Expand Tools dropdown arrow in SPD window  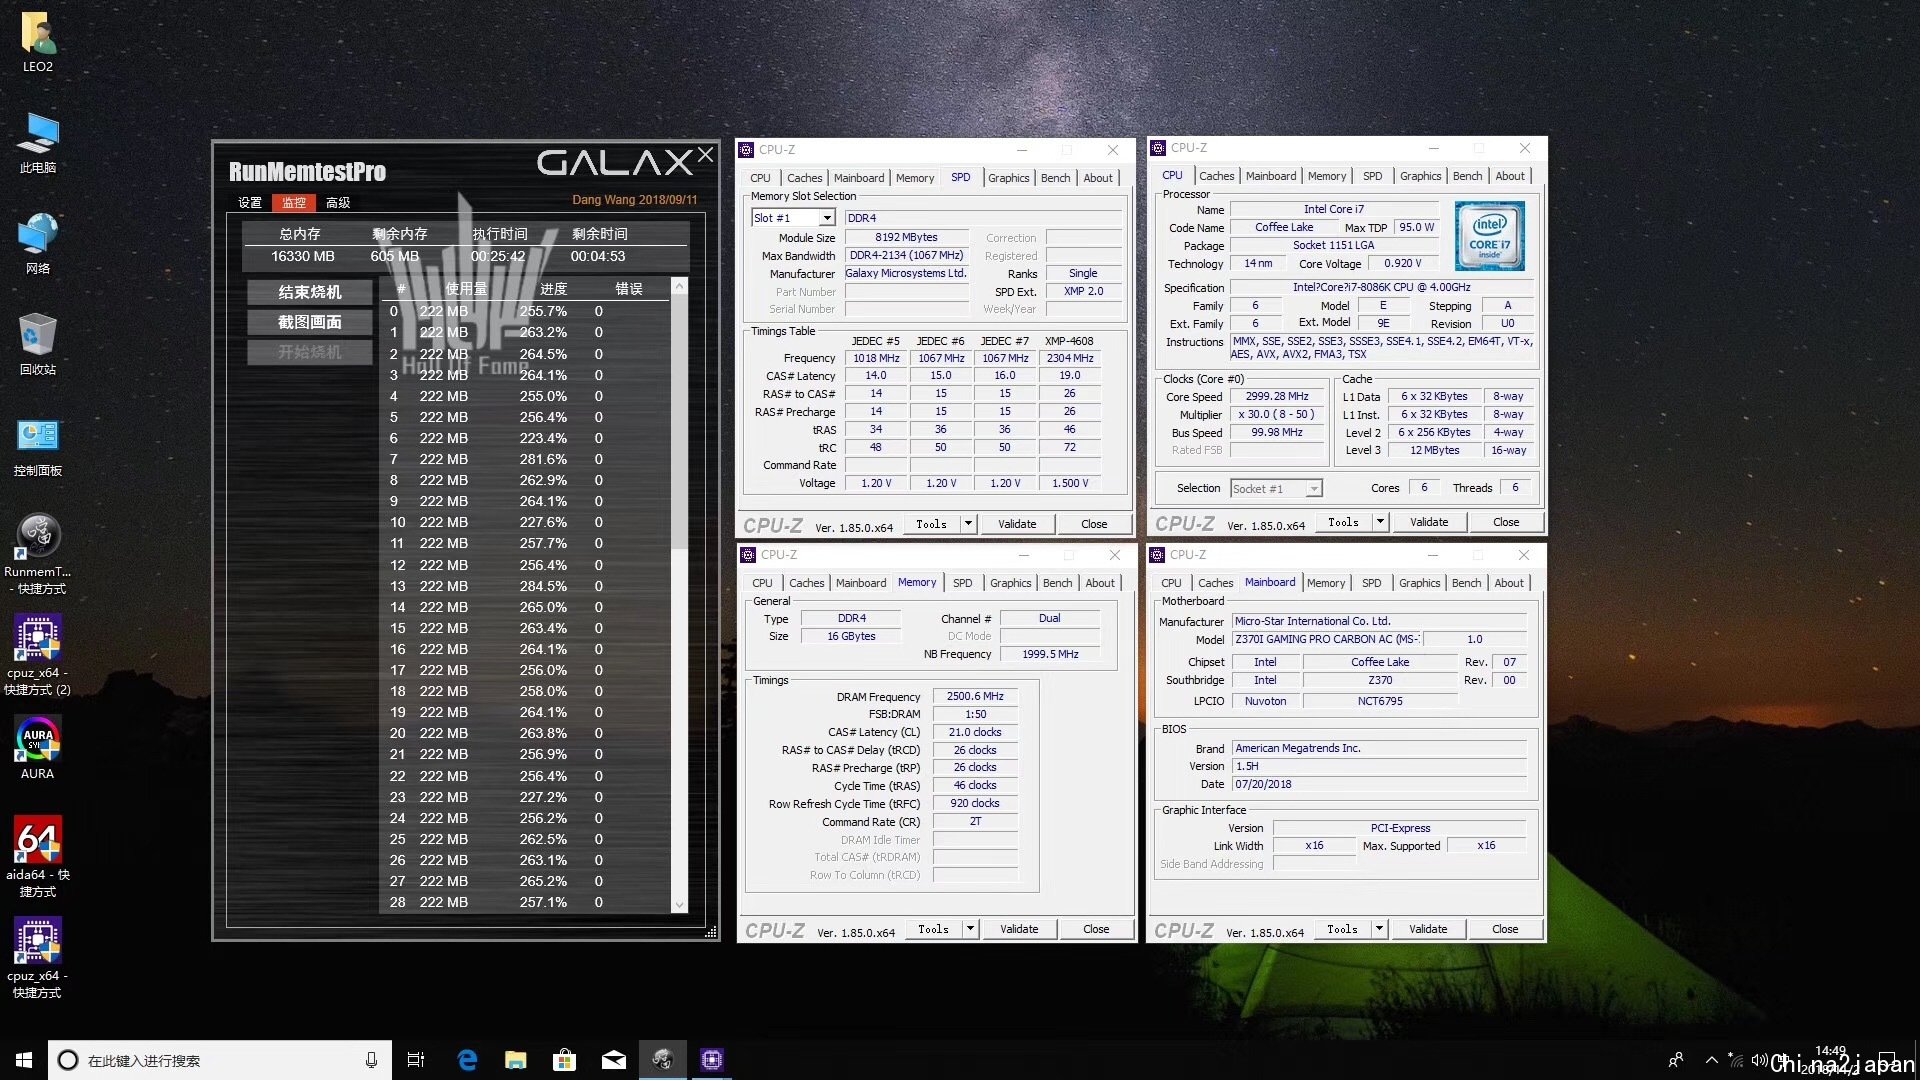tap(968, 524)
